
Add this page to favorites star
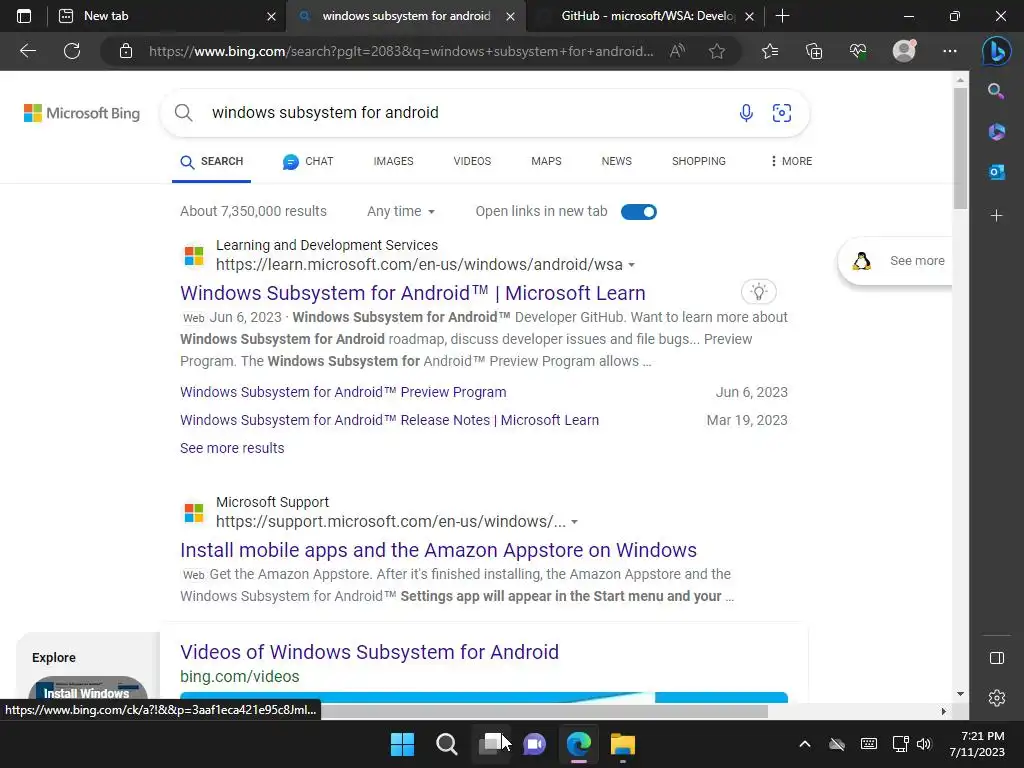coord(717,51)
